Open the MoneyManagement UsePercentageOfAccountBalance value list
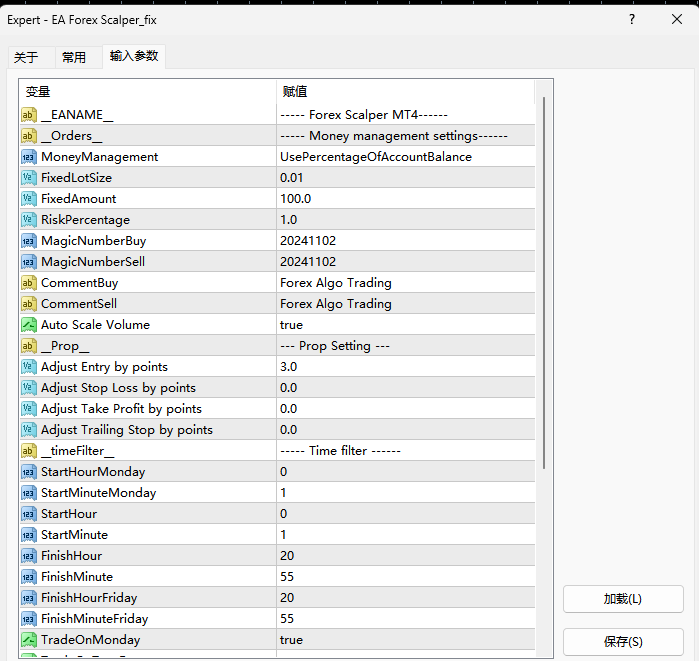The height and width of the screenshot is (661, 699). [x=406, y=157]
